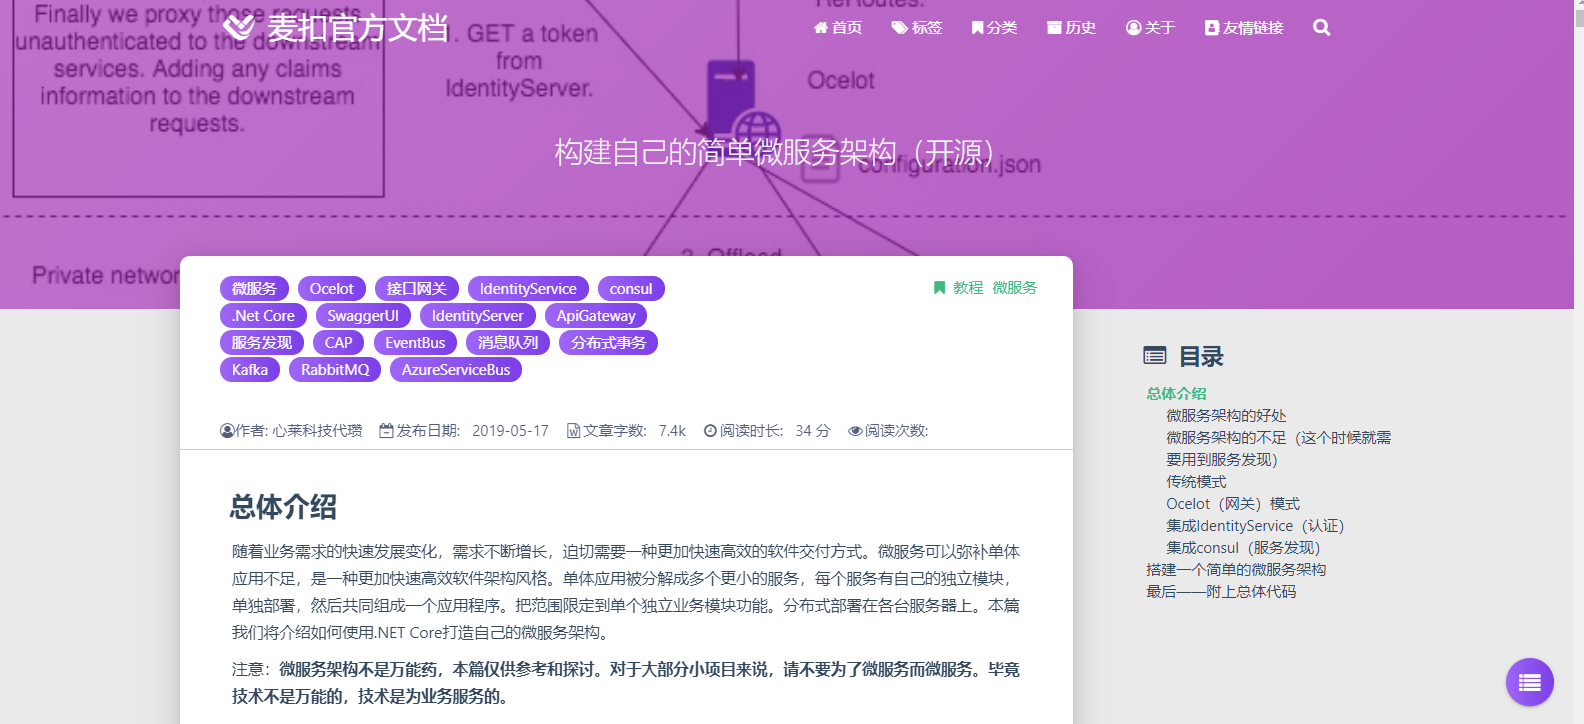Open the search magnifier icon in navbar
Image resolution: width=1584 pixels, height=724 pixels.
pyautogui.click(x=1322, y=28)
